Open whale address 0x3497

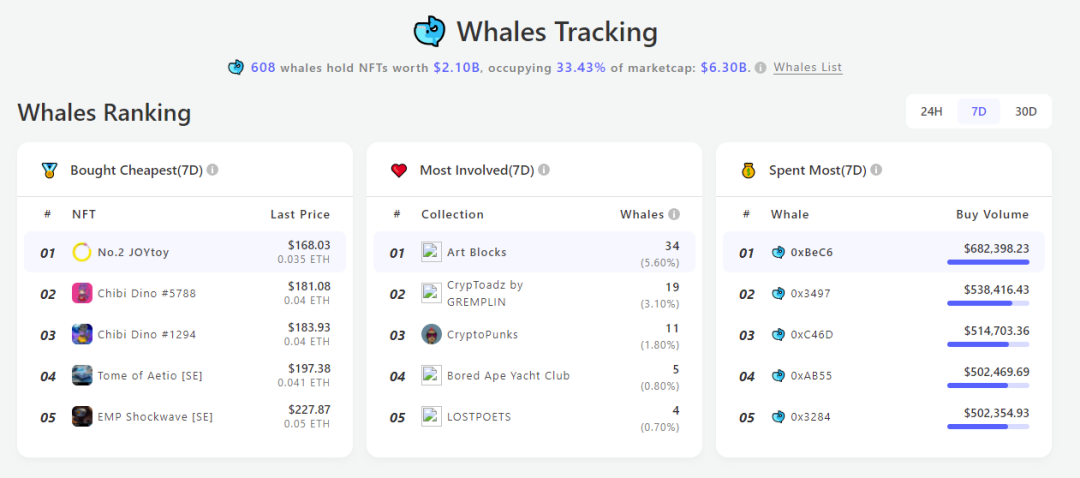click(x=811, y=293)
